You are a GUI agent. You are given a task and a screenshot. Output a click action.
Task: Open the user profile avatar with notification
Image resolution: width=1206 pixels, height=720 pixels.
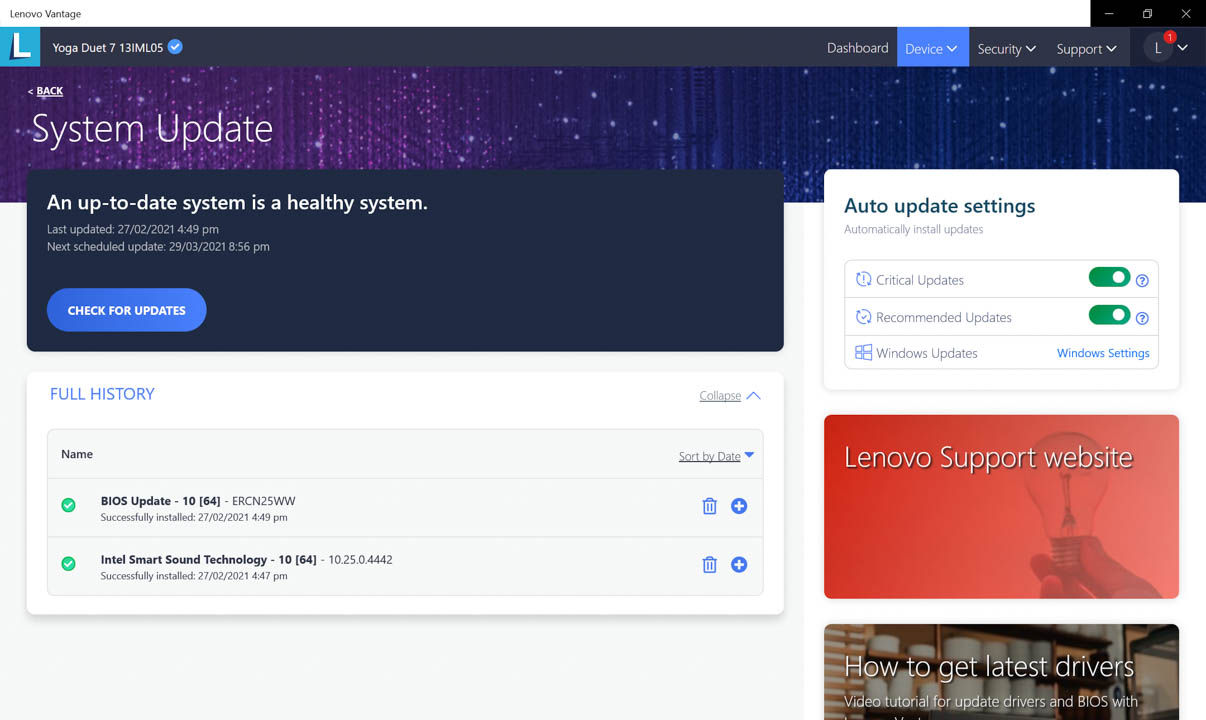coord(1159,48)
